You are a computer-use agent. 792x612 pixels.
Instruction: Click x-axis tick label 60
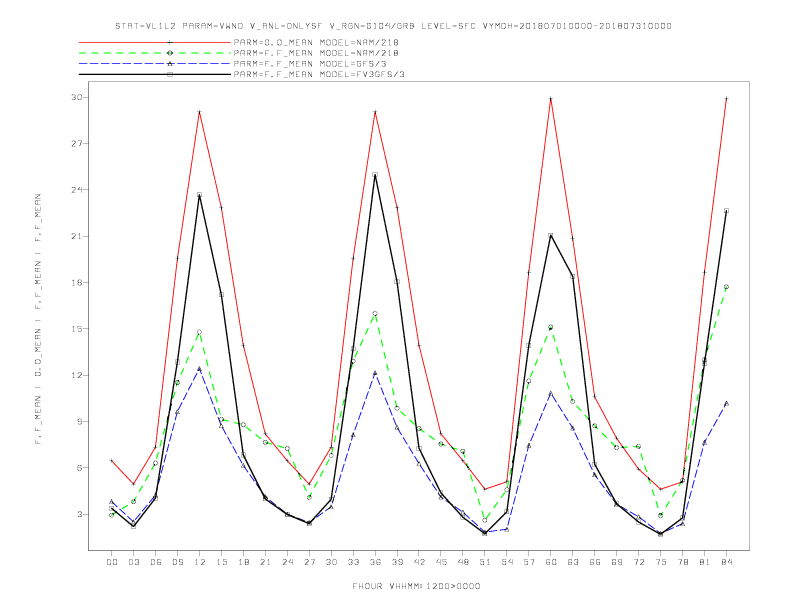click(x=551, y=562)
